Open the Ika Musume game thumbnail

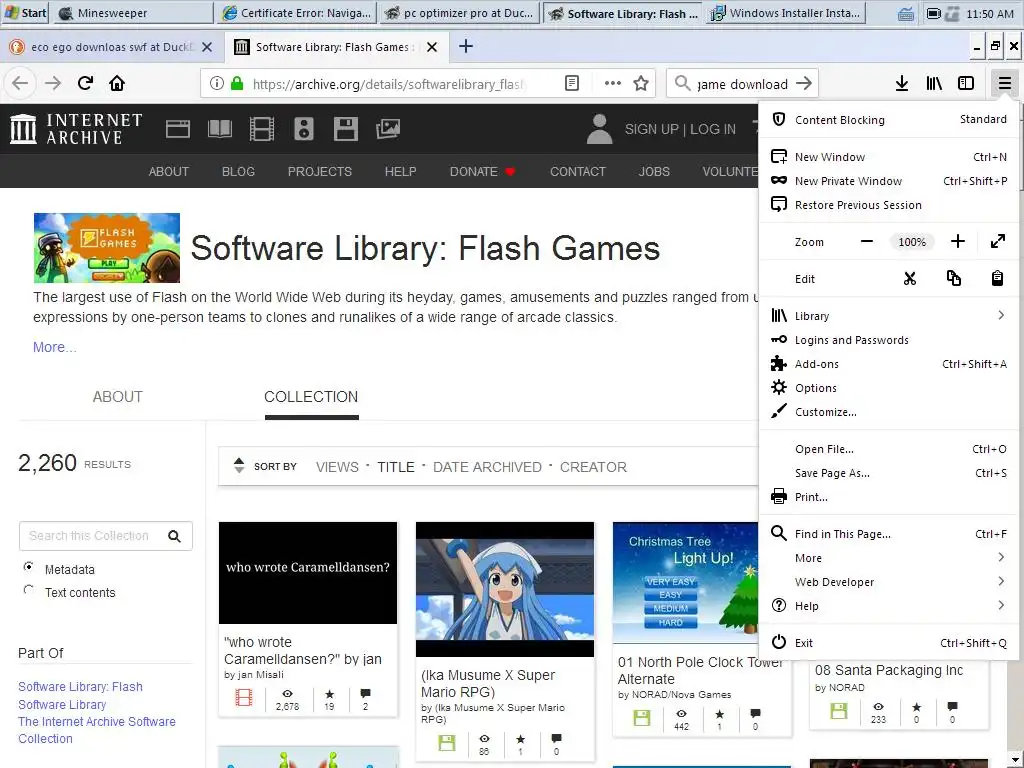[x=505, y=589]
